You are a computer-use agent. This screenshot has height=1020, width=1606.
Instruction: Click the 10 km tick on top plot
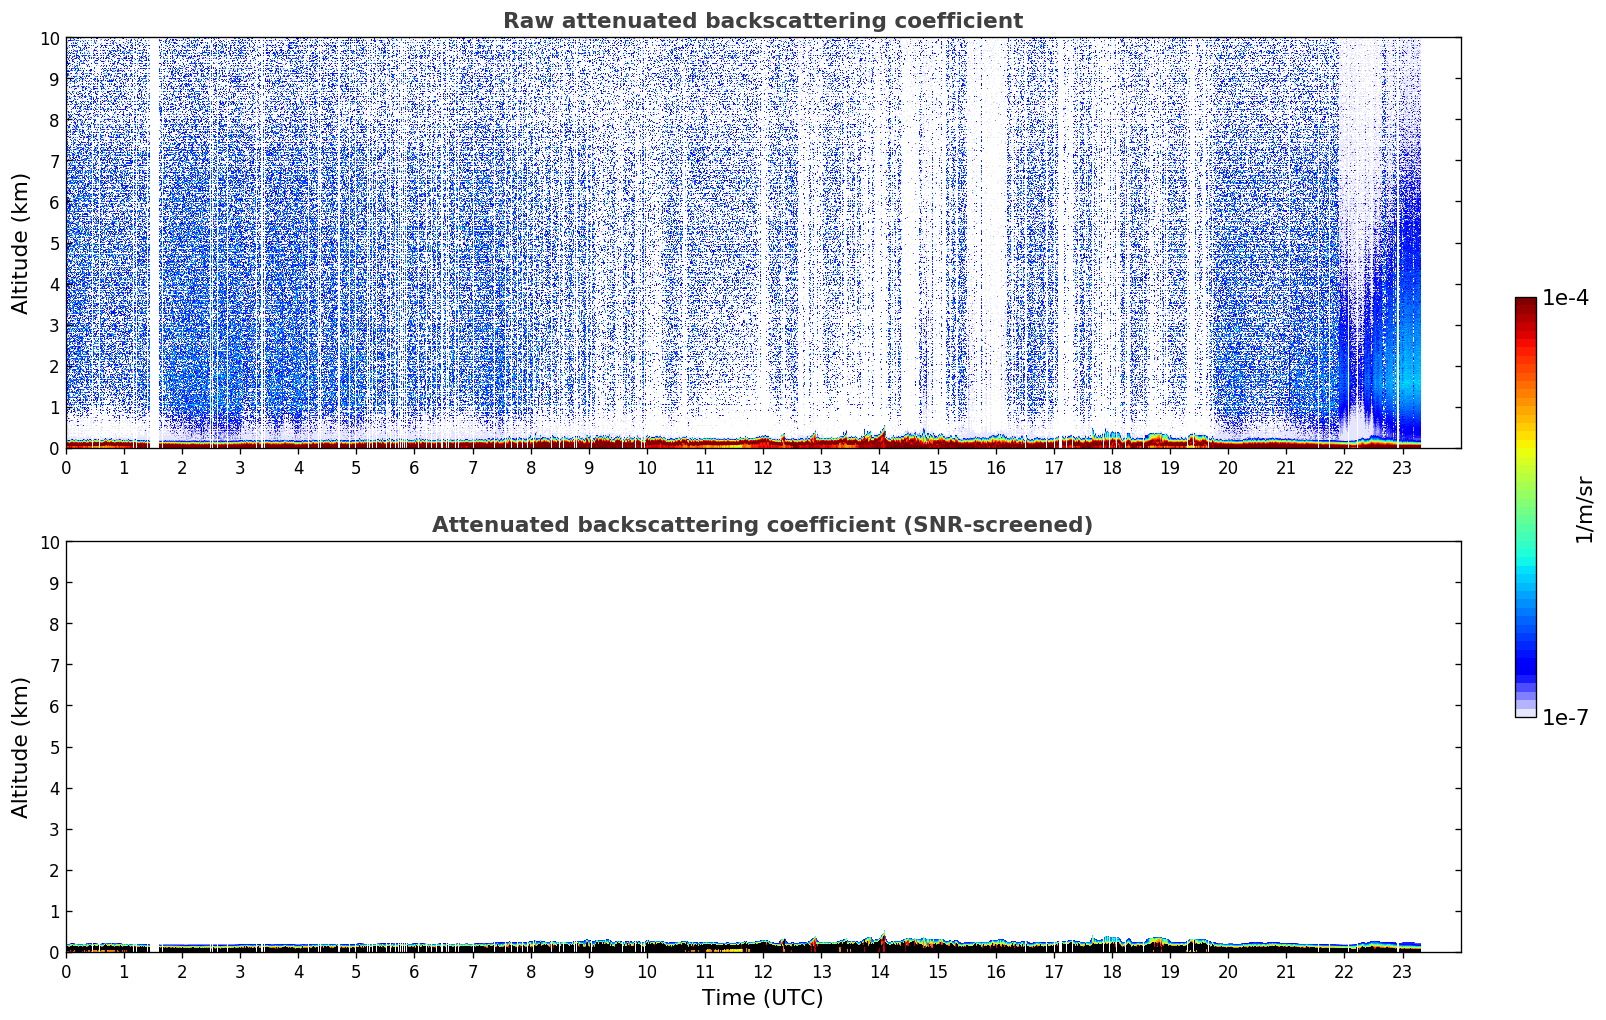click(x=49, y=38)
